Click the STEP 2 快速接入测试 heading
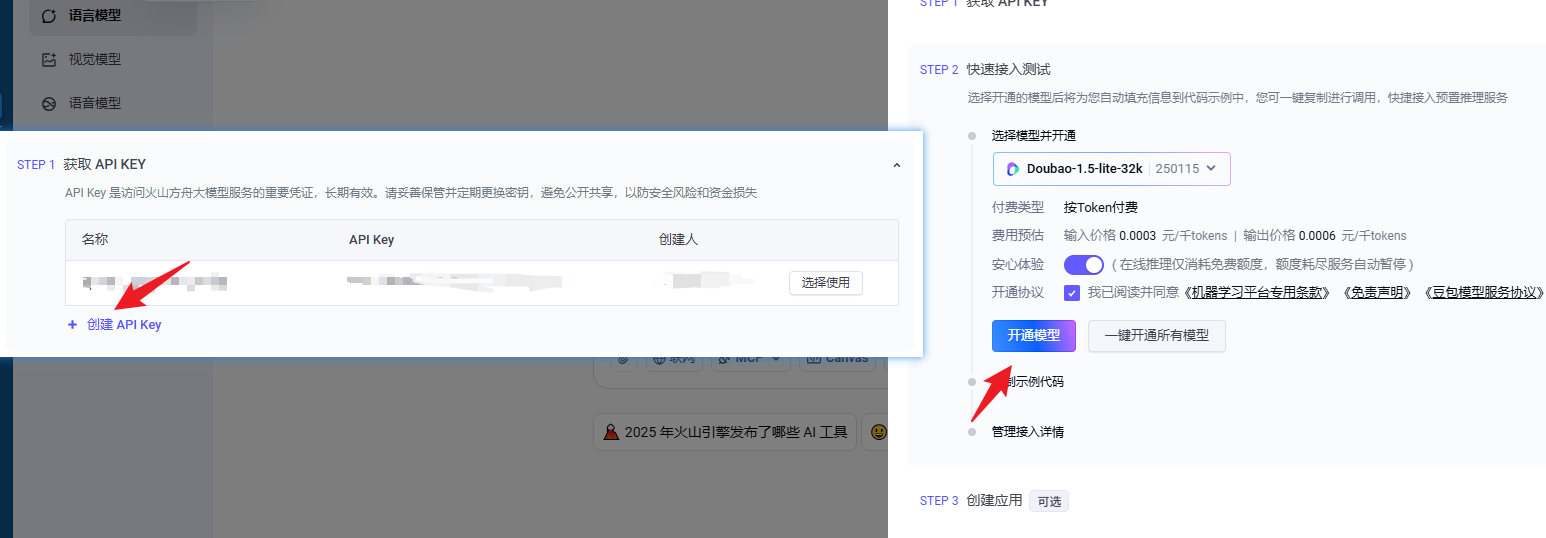The width and height of the screenshot is (1546, 538). (x=985, y=70)
